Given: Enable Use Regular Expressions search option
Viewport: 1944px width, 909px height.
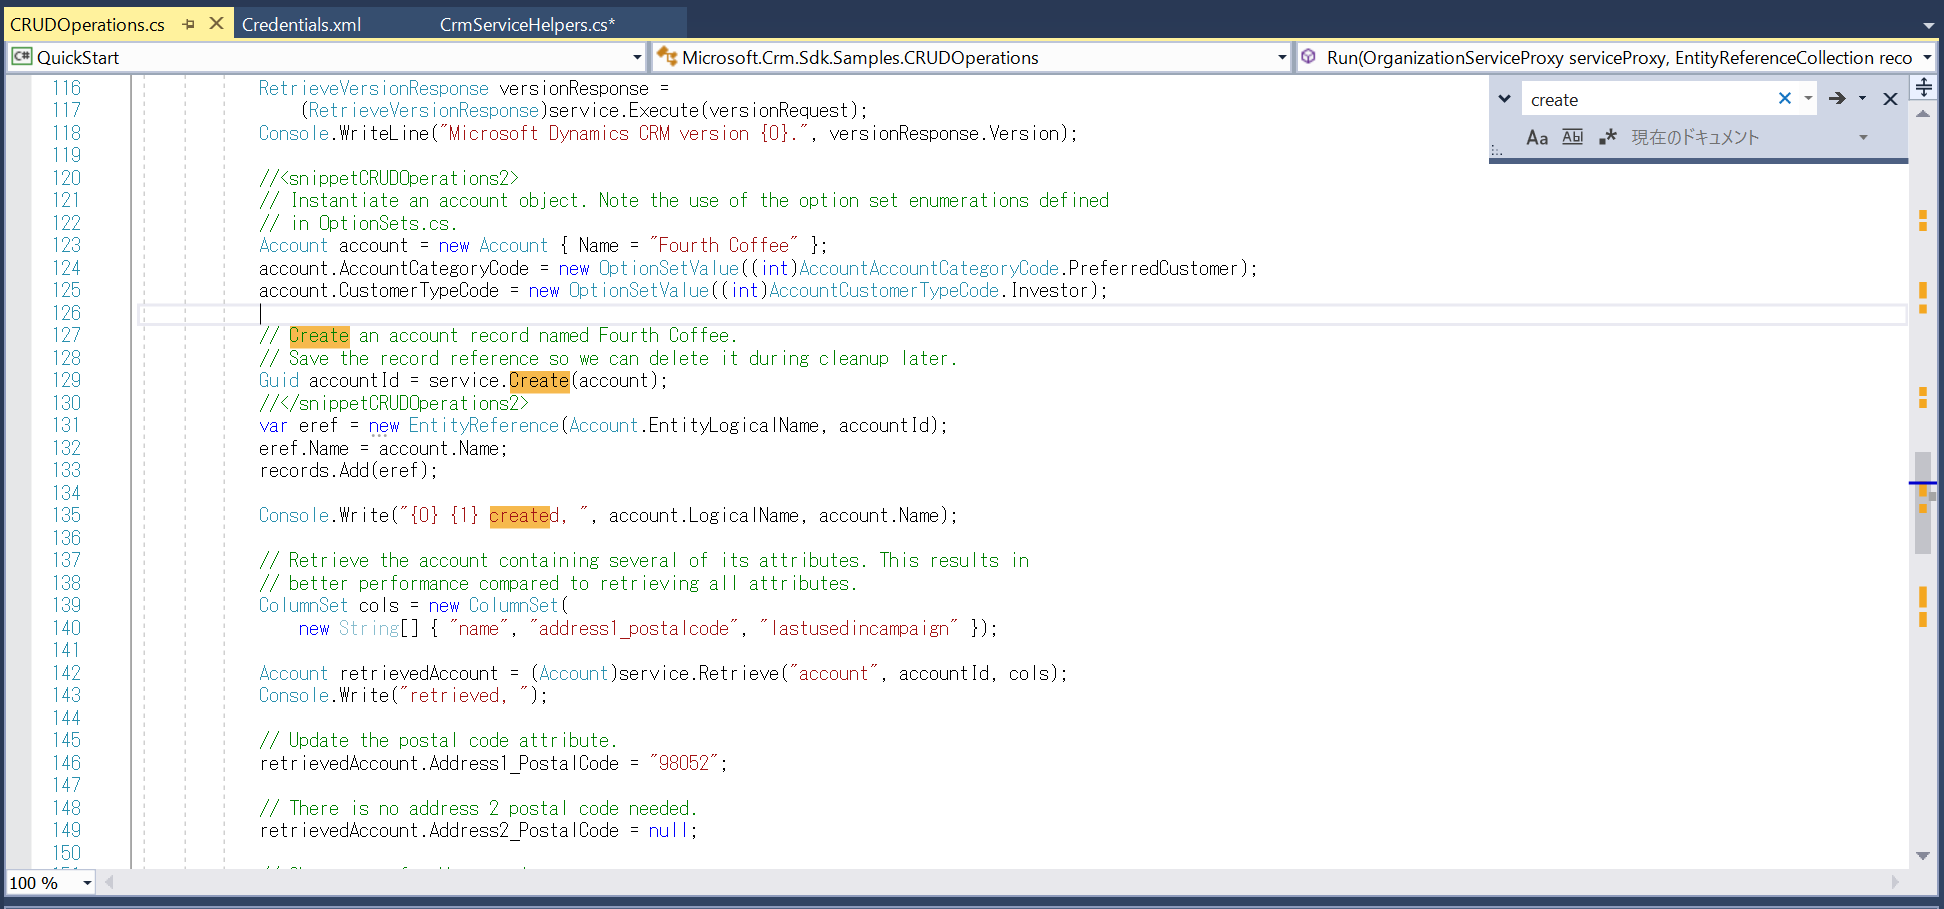Looking at the screenshot, I should pos(1607,137).
